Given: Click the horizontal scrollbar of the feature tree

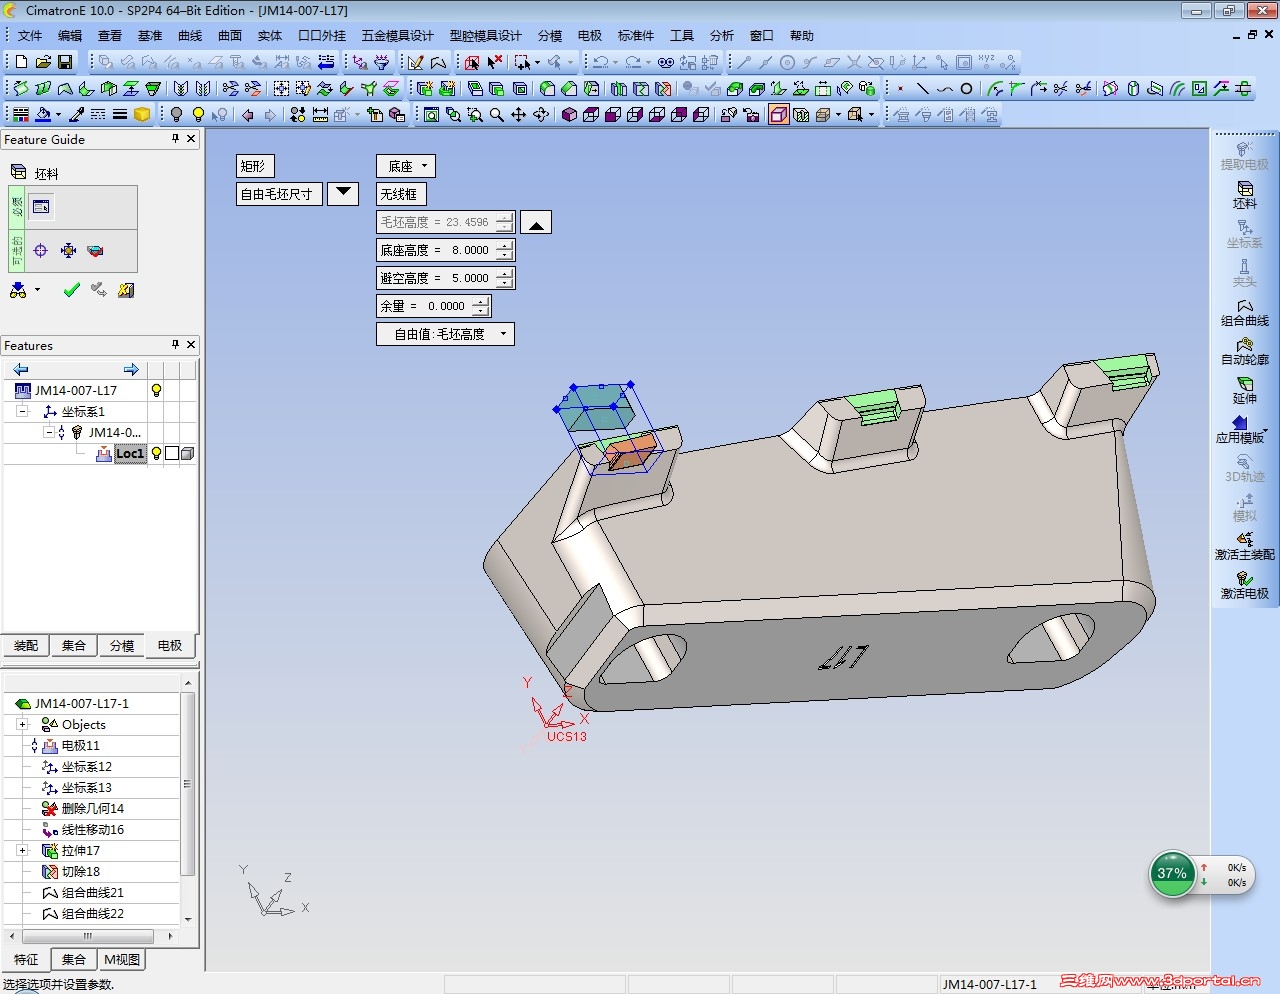Looking at the screenshot, I should [90, 937].
